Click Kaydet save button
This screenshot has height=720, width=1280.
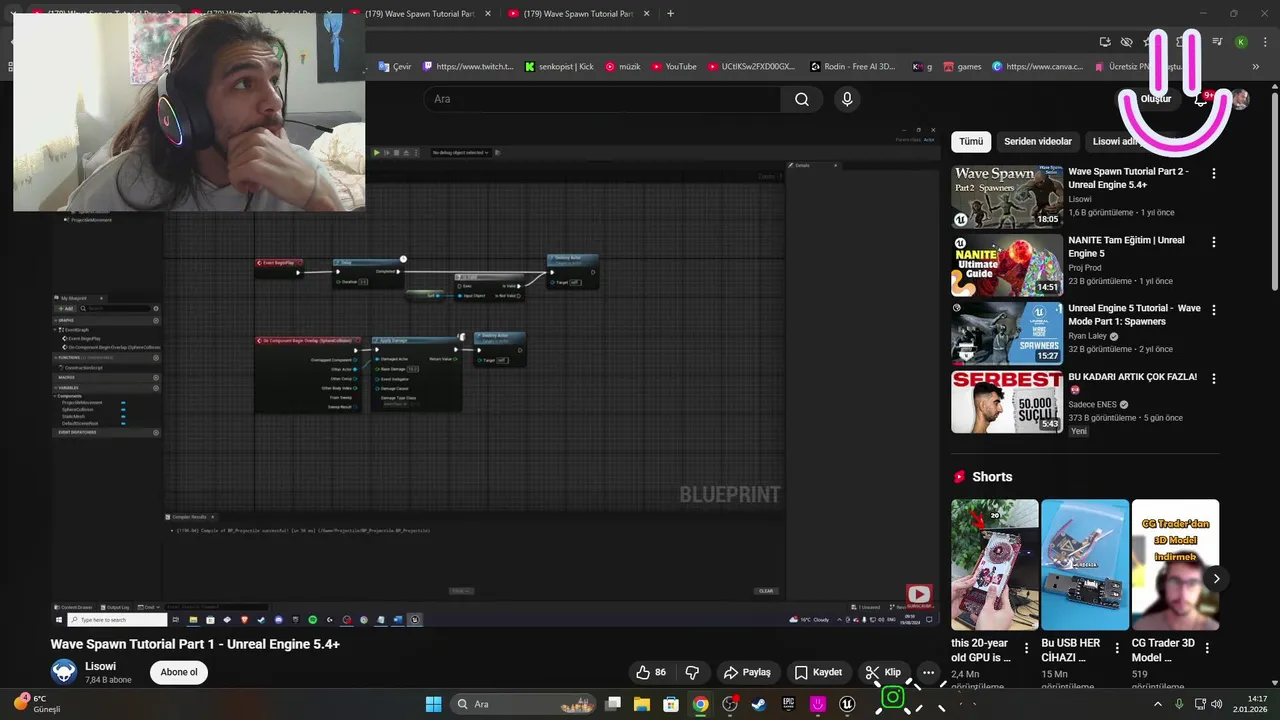pos(817,672)
